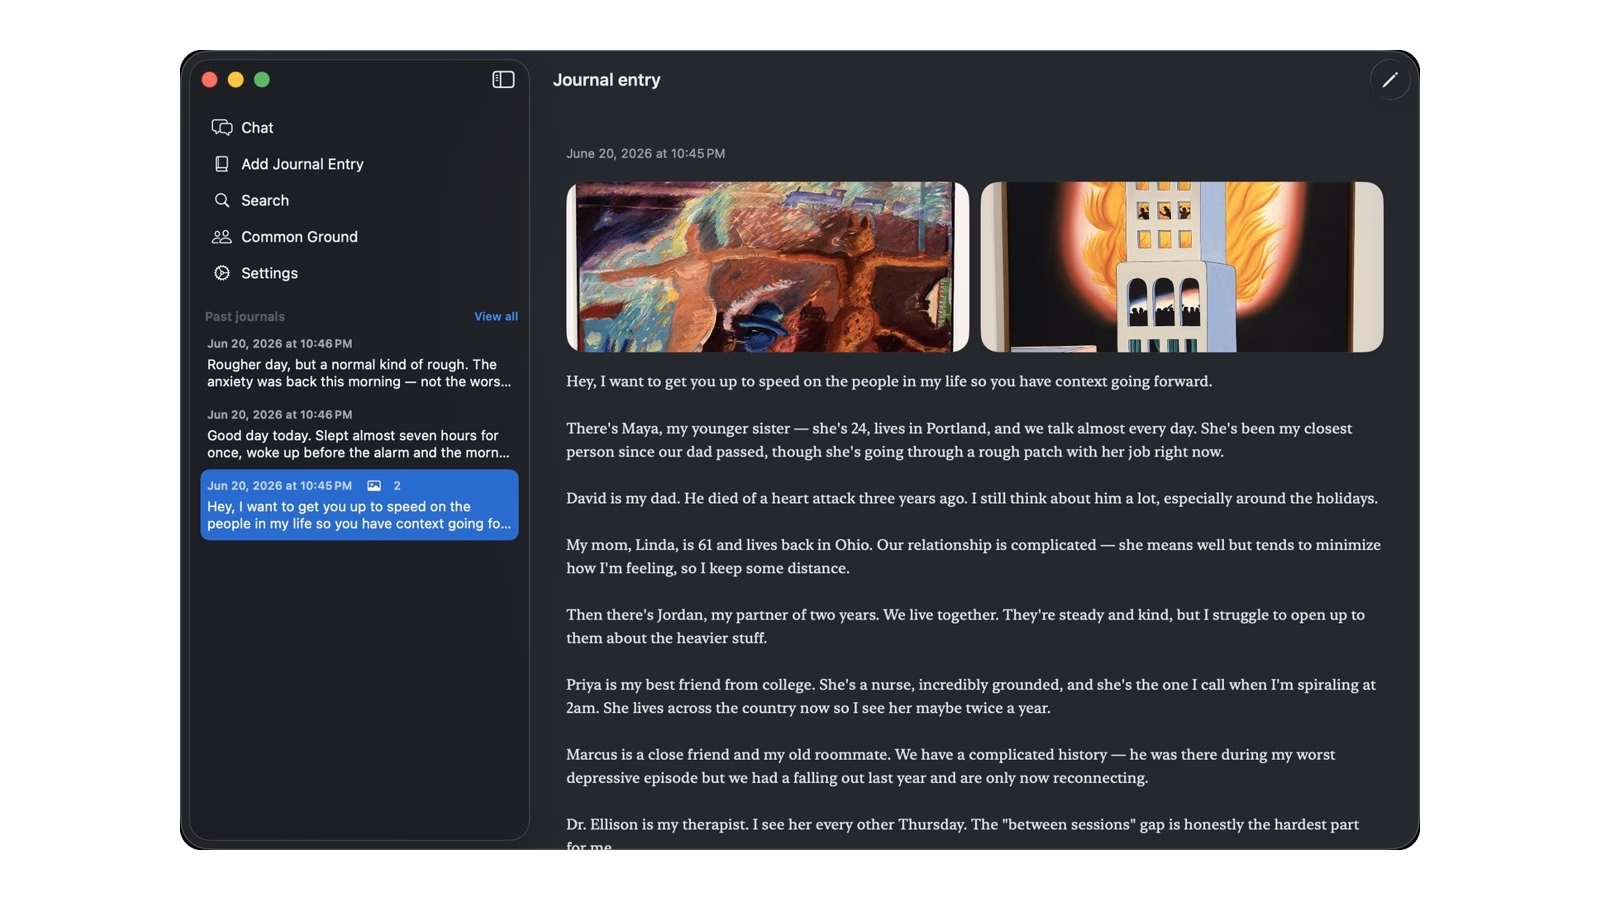1600x900 pixels.
Task: Click the Chat speech bubble icon
Action: click(222, 127)
